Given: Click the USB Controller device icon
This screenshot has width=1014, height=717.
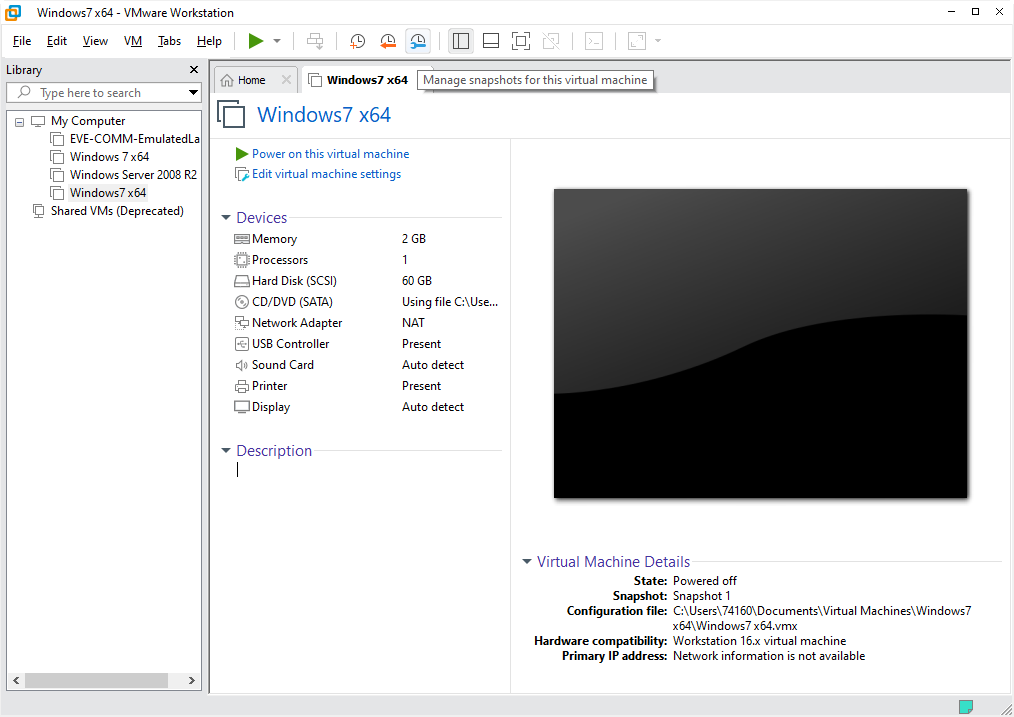Looking at the screenshot, I should tap(242, 344).
